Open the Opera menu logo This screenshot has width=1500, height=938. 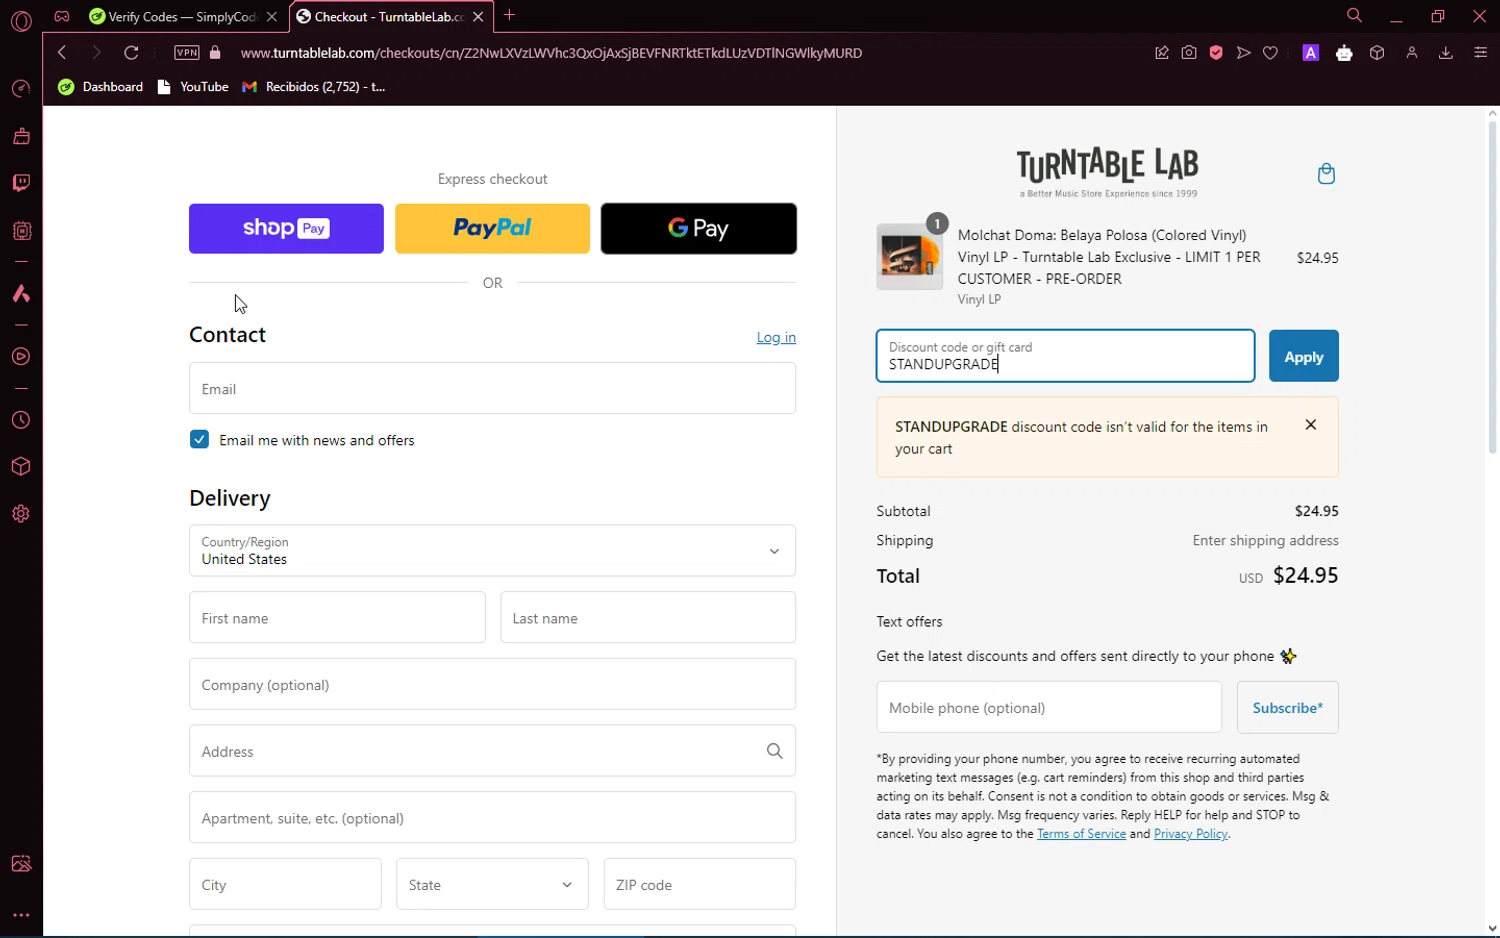tap(21, 20)
